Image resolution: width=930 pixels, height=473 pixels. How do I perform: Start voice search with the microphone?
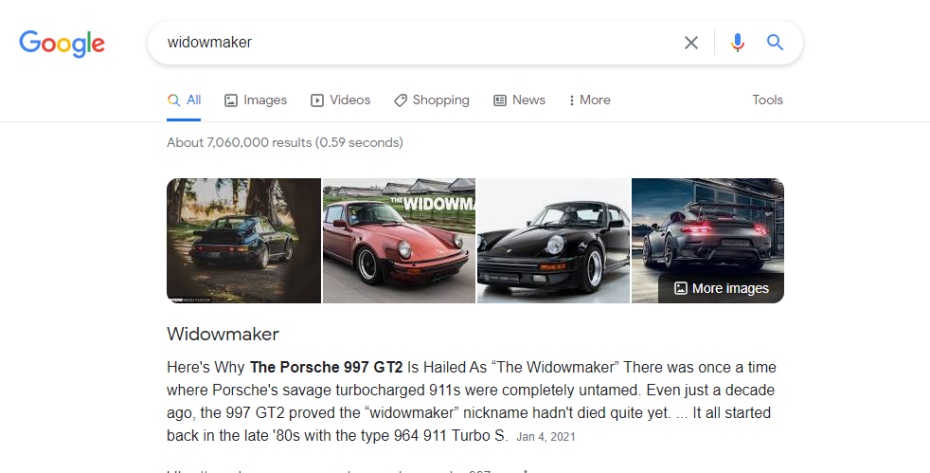pyautogui.click(x=738, y=43)
